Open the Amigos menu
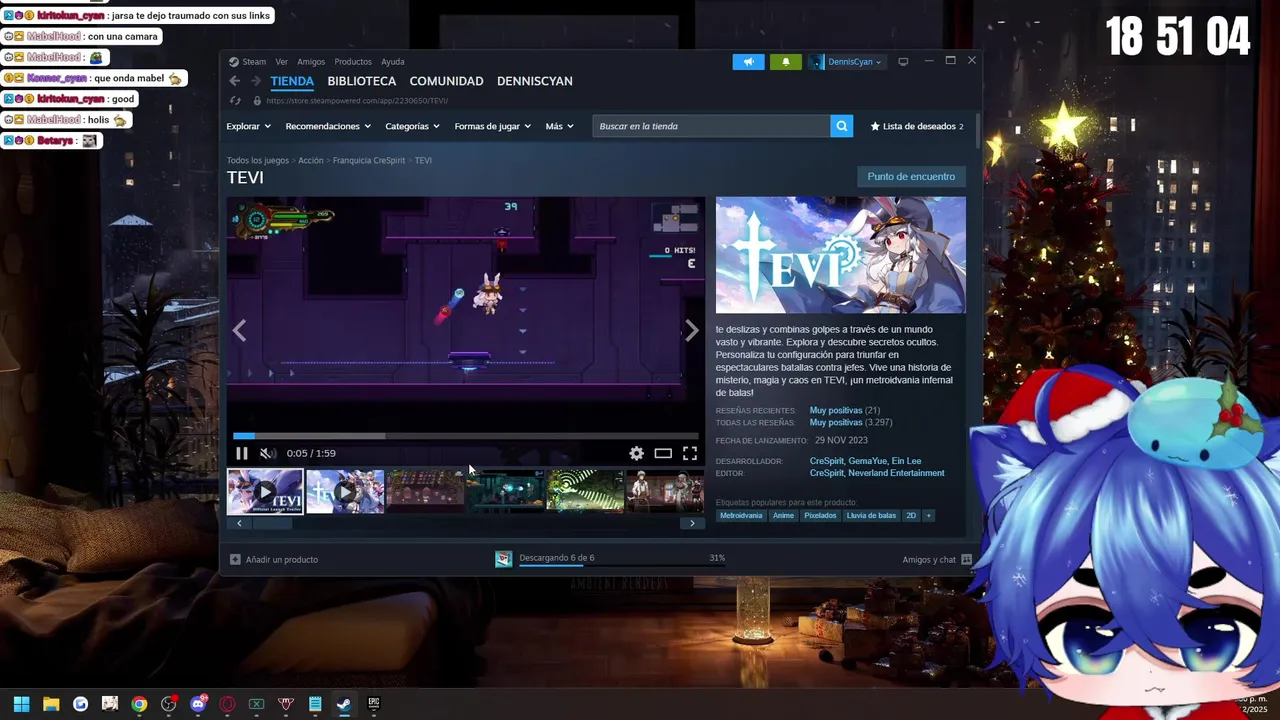This screenshot has width=1280, height=720. click(311, 62)
